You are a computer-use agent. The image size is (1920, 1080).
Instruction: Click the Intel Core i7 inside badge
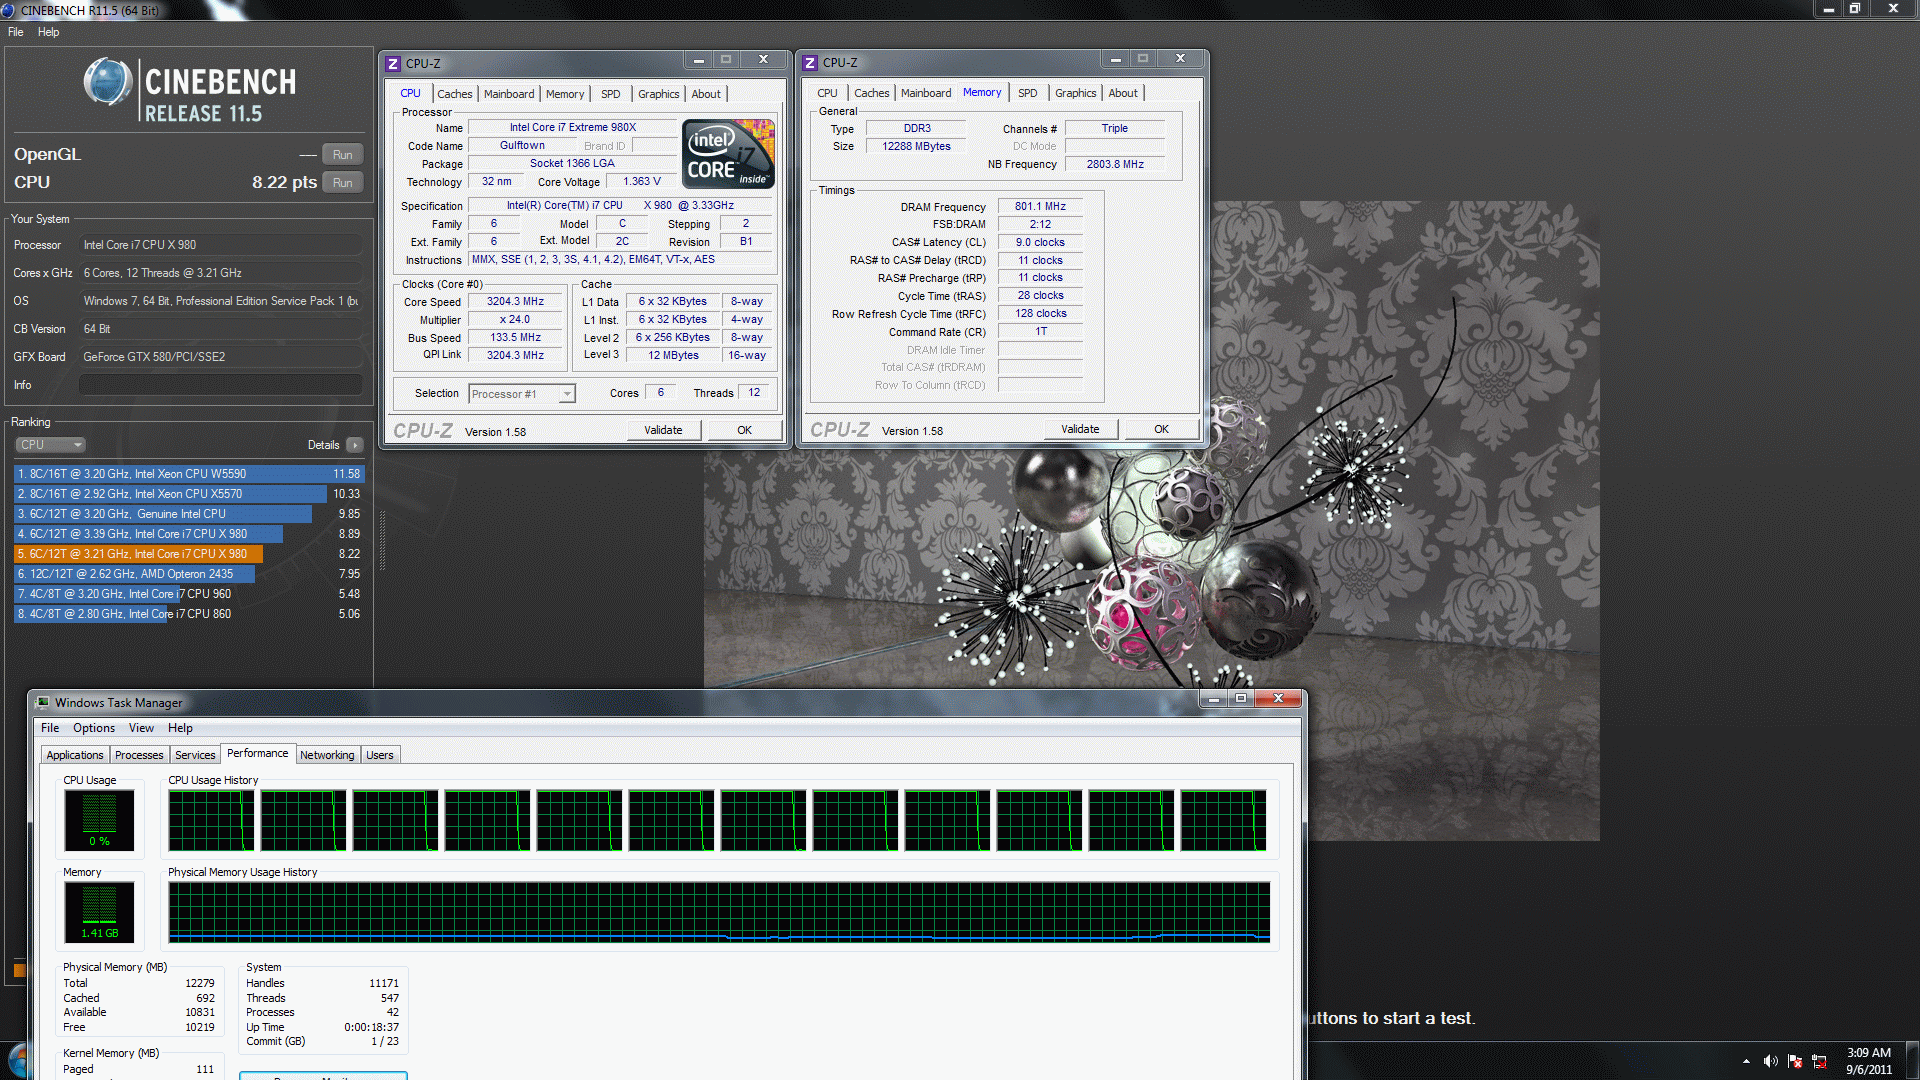coord(728,153)
